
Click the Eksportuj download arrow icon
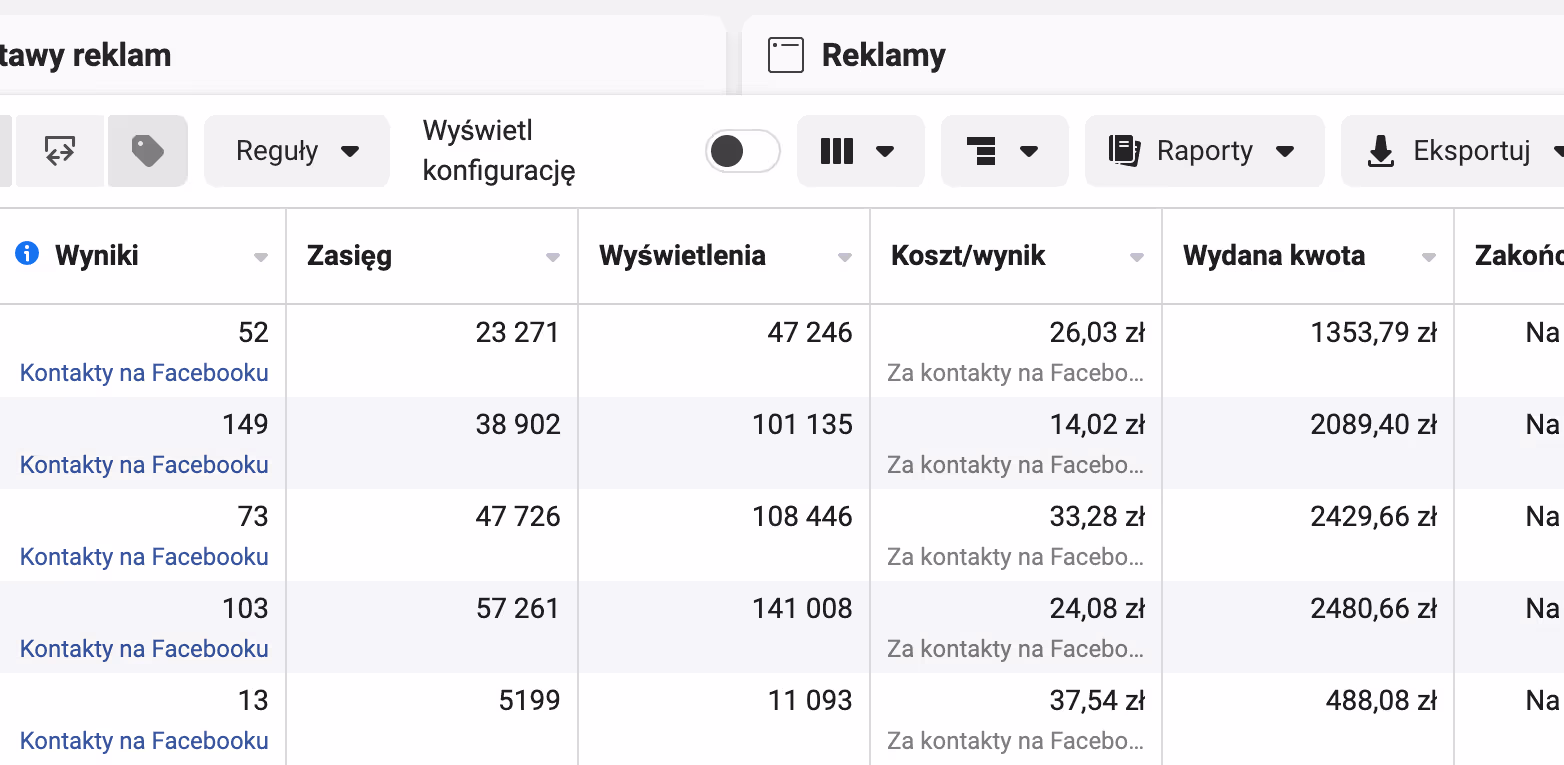[x=1381, y=151]
